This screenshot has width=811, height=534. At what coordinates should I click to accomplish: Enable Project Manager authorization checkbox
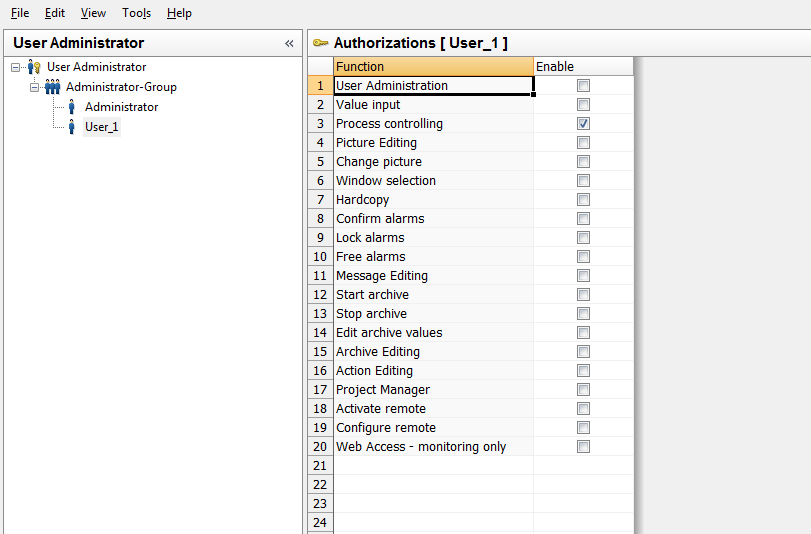583,390
